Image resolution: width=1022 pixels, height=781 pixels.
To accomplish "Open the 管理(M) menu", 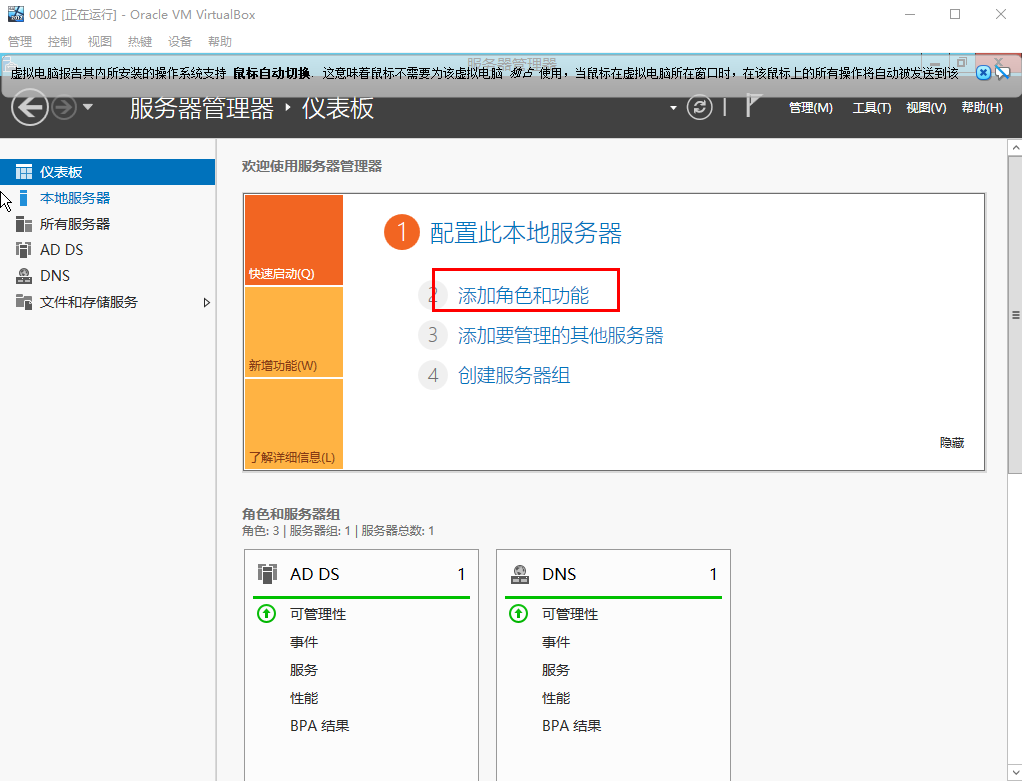I will pyautogui.click(x=810, y=107).
